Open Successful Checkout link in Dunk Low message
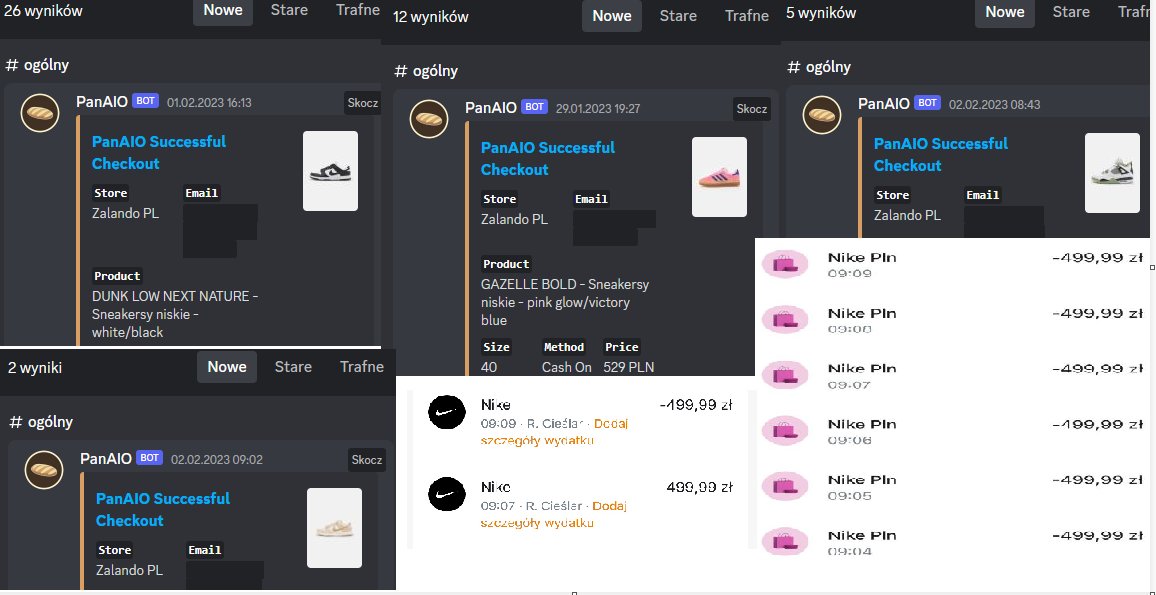The image size is (1156, 595). [x=159, y=153]
